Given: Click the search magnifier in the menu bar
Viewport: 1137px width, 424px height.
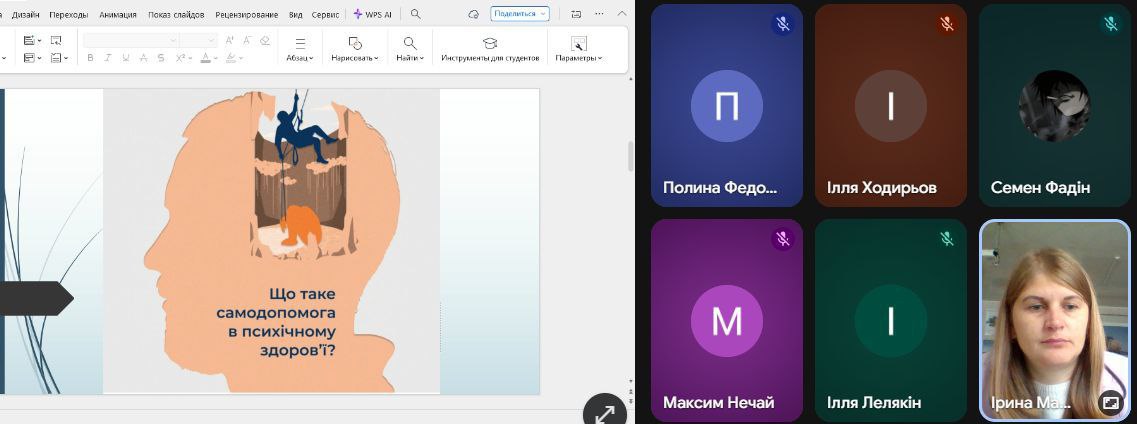Looking at the screenshot, I should [416, 14].
